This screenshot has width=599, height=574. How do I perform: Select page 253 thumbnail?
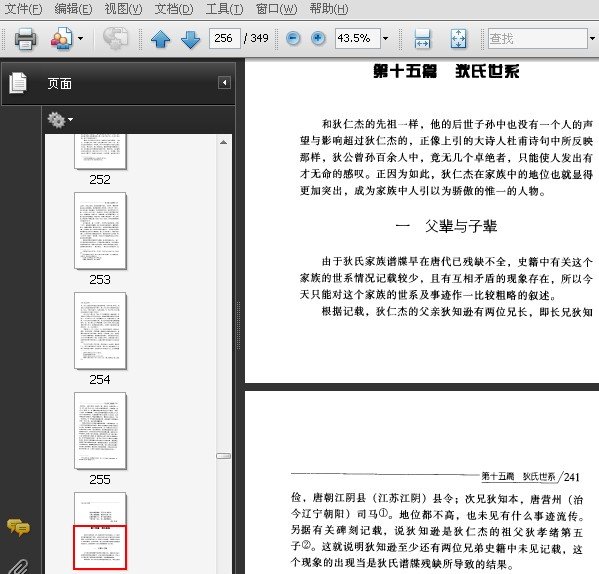pos(100,231)
